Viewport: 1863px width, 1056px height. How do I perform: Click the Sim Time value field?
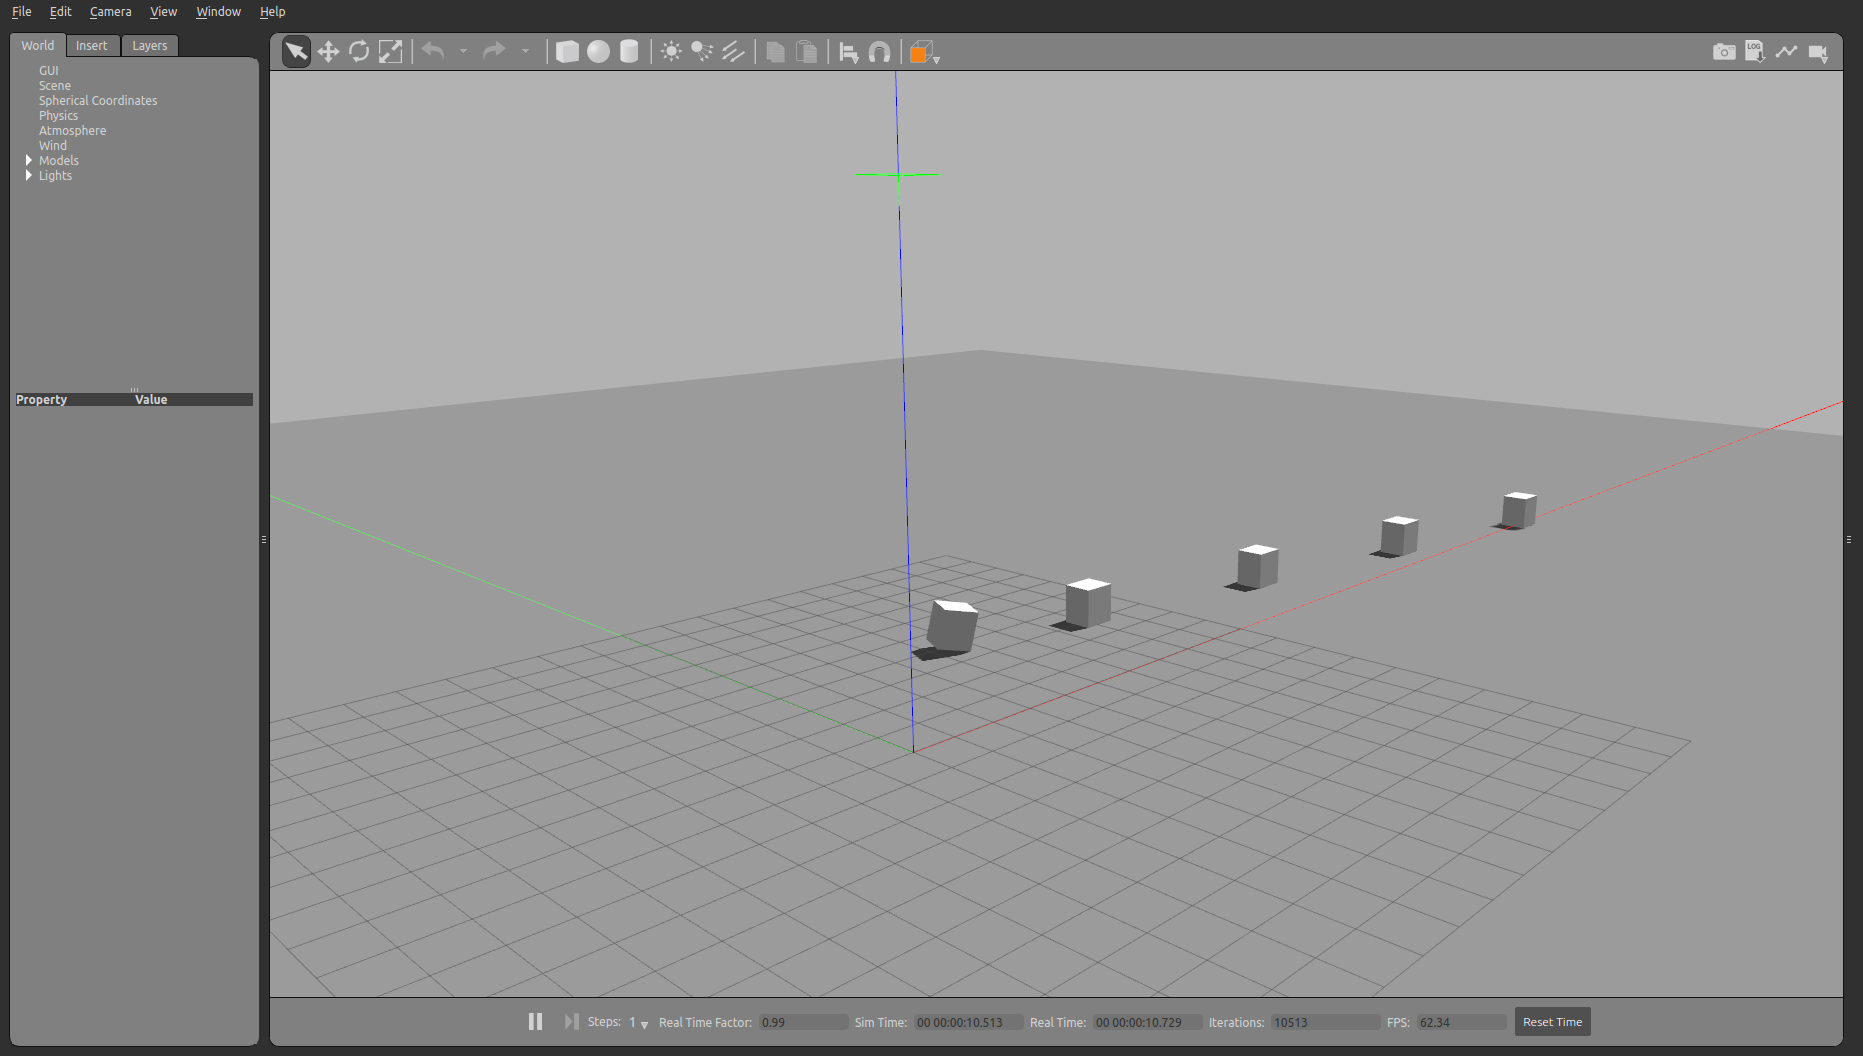coord(968,1022)
